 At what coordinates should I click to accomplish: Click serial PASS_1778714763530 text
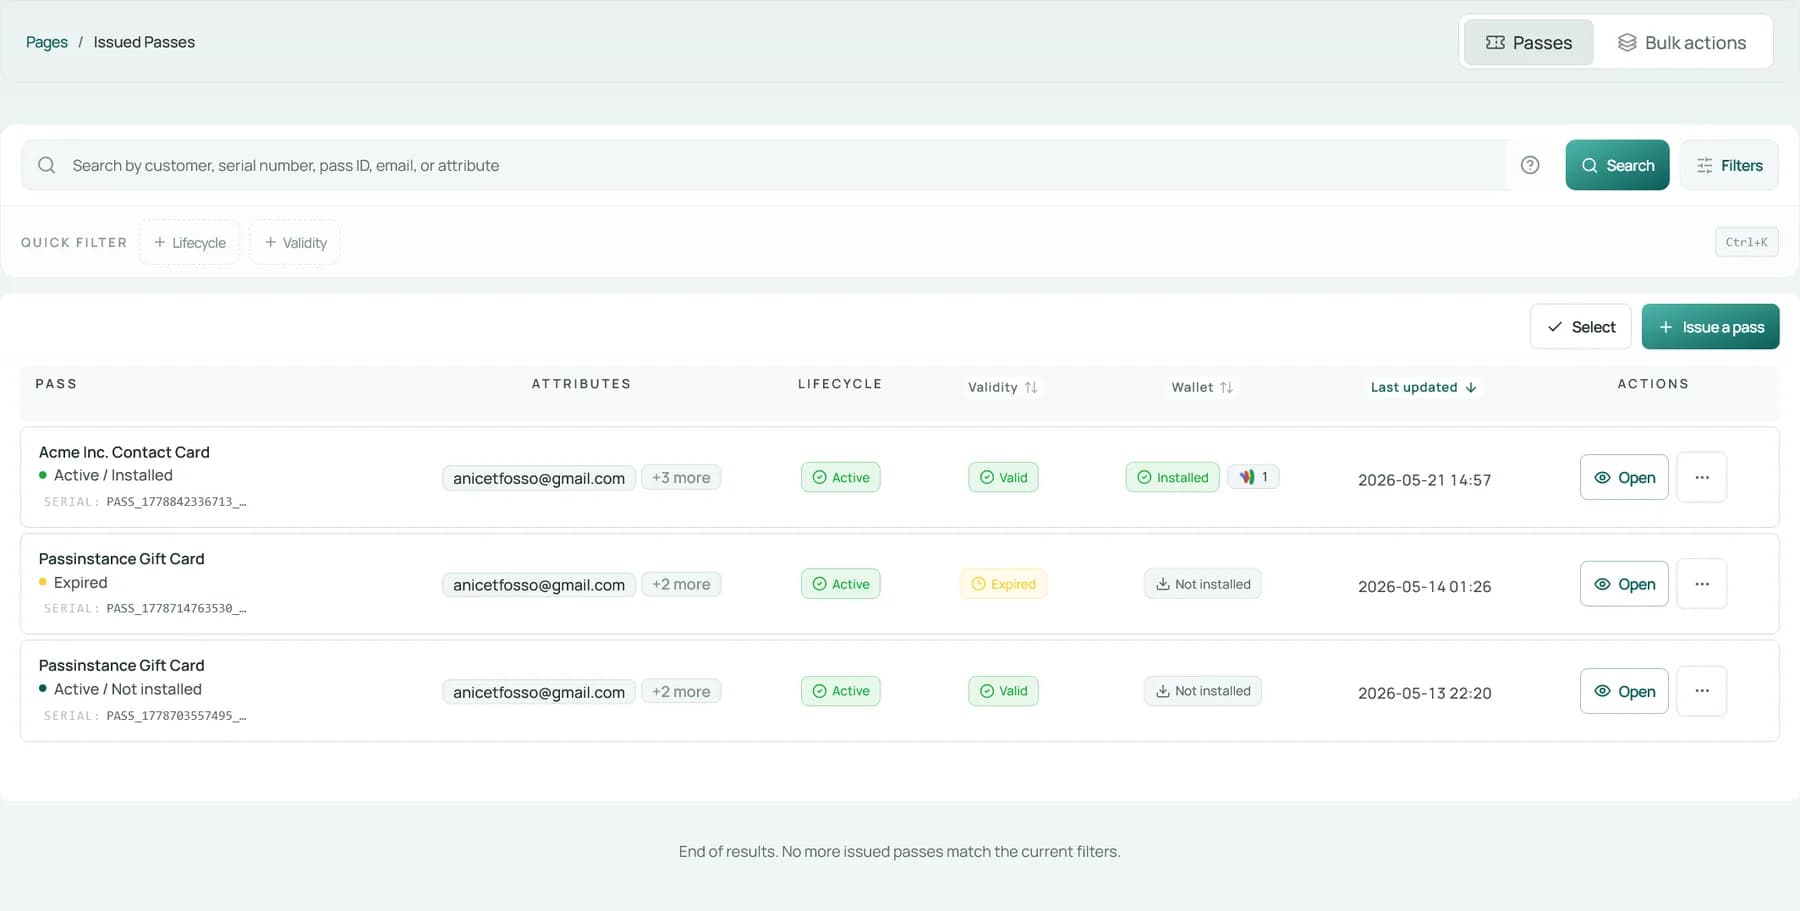click(176, 608)
